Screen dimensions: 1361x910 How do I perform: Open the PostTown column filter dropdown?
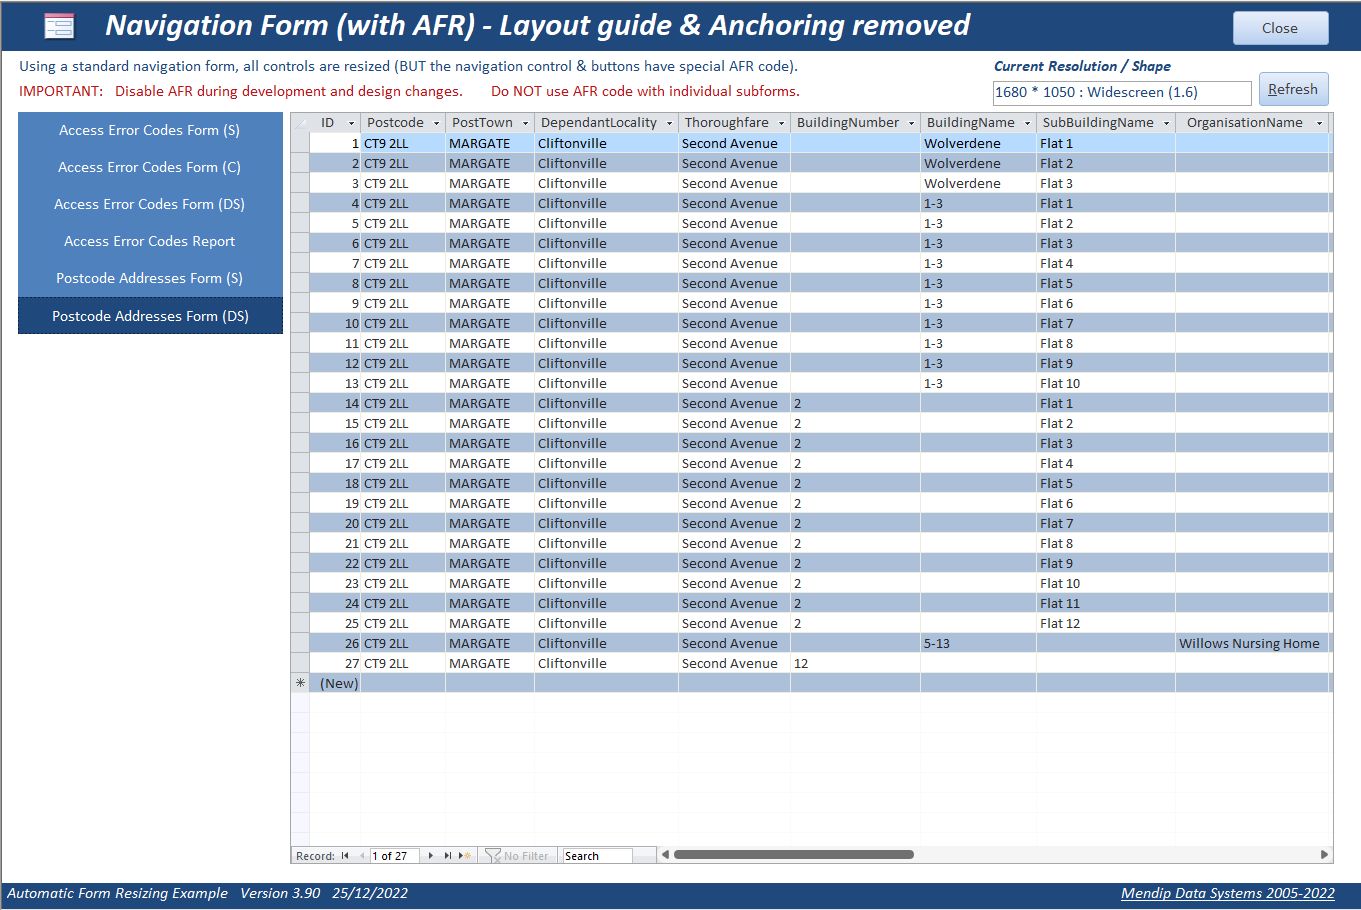pos(525,123)
